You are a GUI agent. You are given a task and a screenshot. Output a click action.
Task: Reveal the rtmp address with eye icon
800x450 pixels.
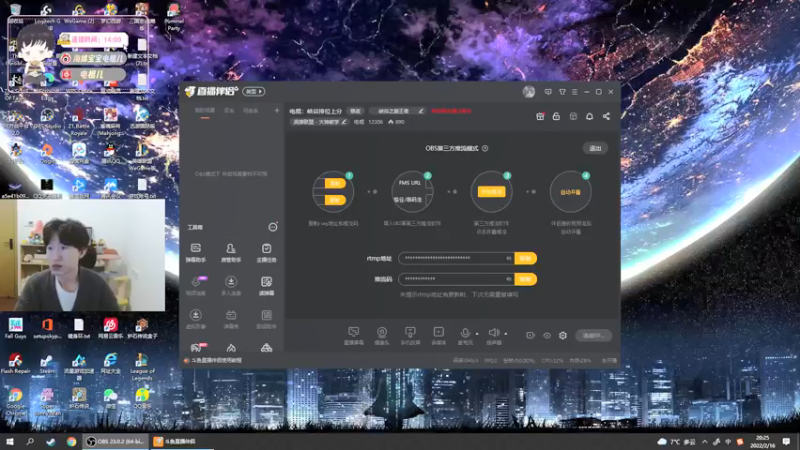[x=509, y=258]
